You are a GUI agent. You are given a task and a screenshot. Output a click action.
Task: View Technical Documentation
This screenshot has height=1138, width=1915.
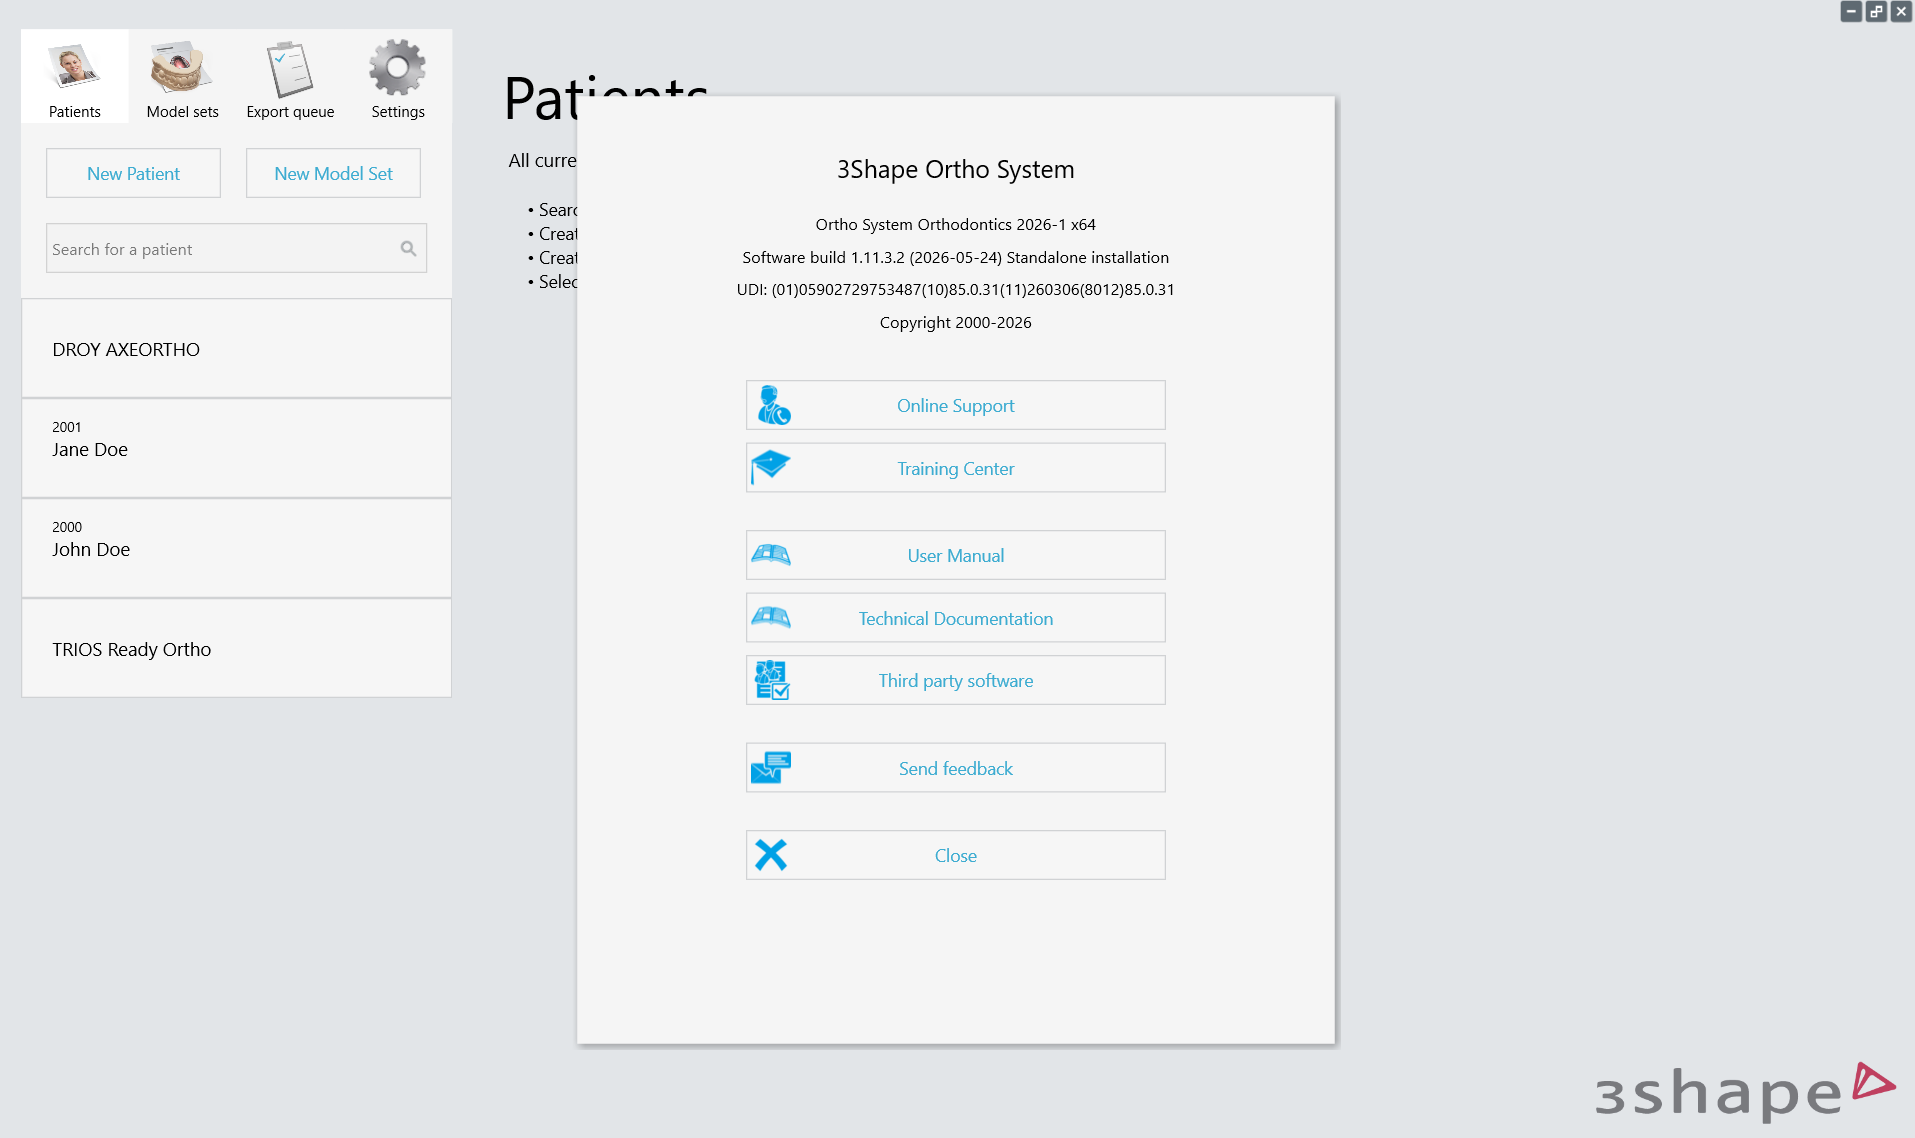[x=955, y=618]
